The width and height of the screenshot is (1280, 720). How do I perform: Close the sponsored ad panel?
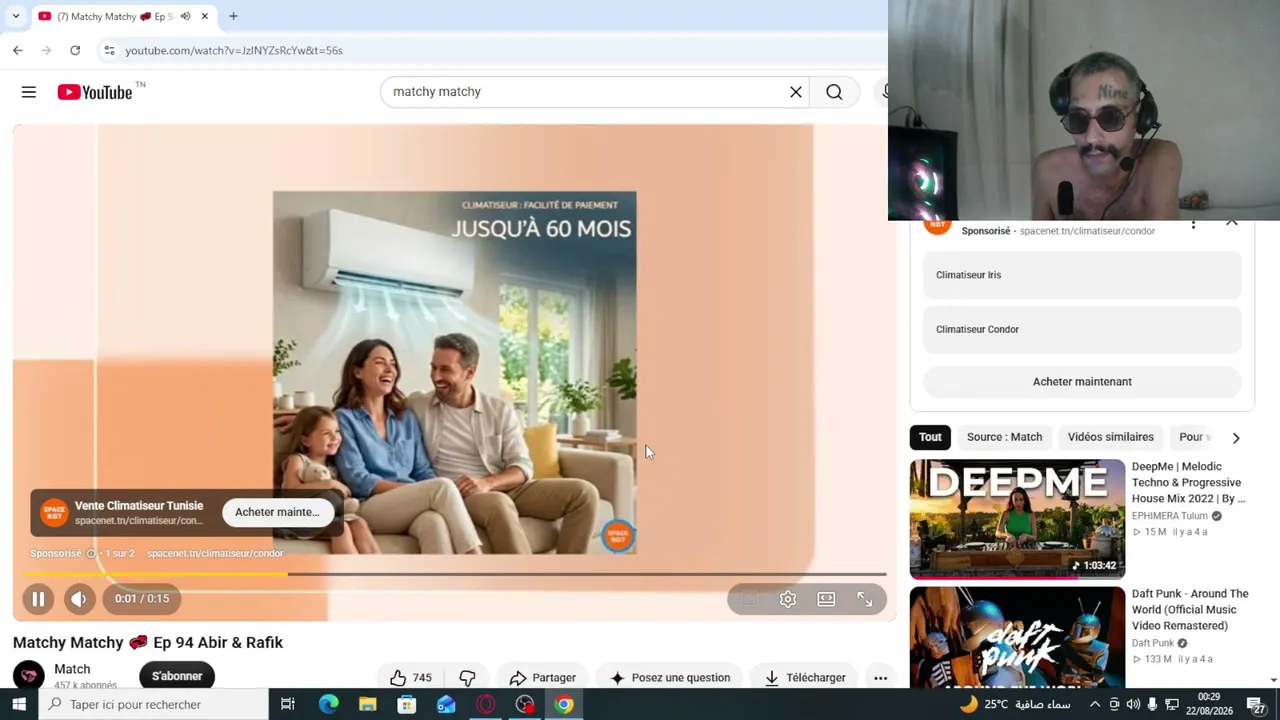[1232, 223]
